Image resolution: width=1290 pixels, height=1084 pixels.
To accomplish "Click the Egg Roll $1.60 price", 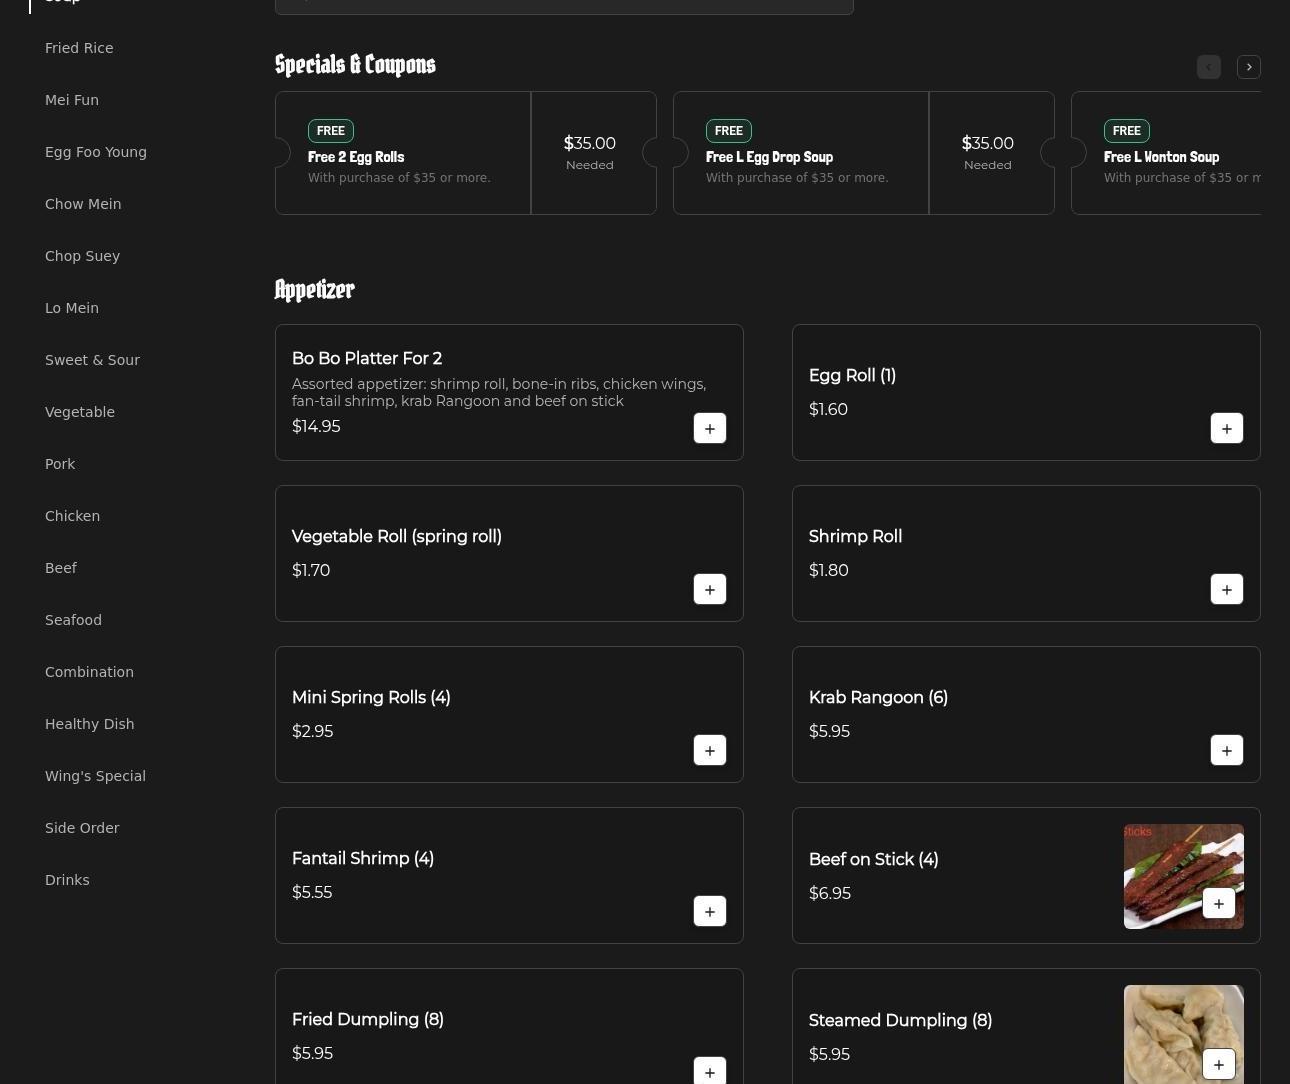I will point(828,409).
